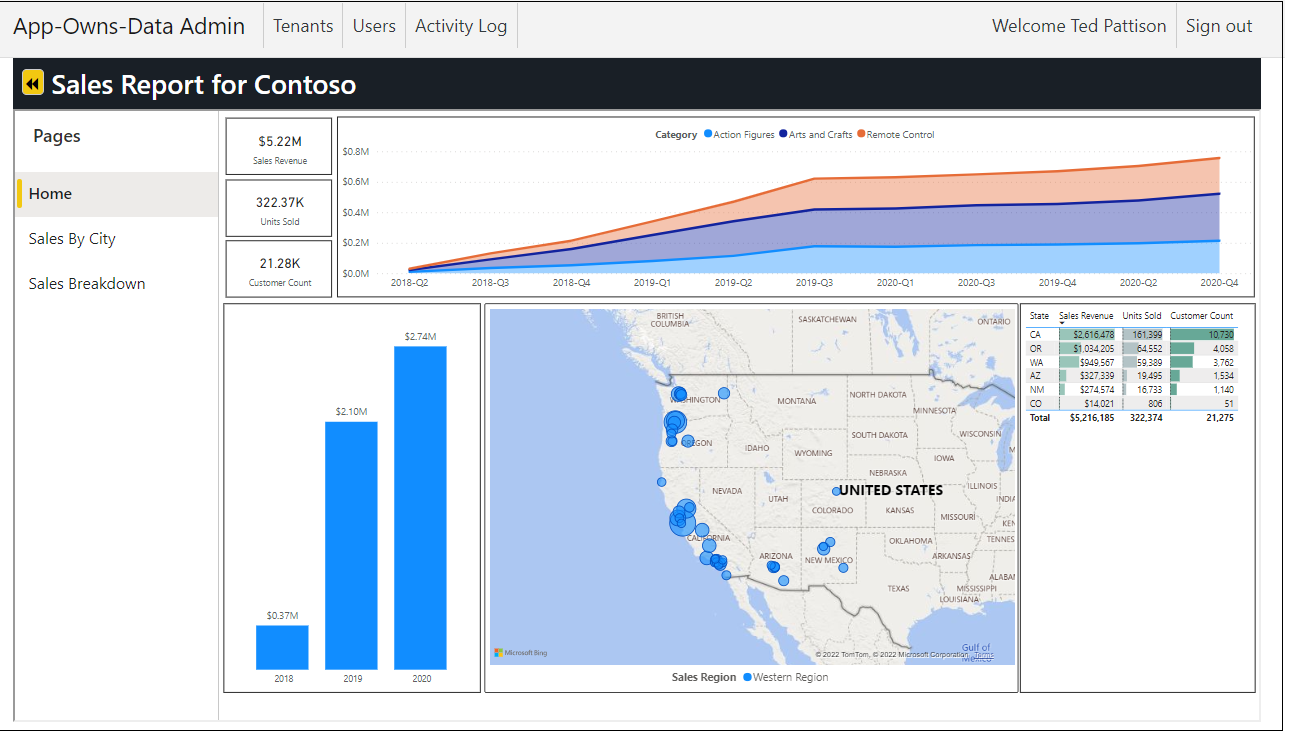Click the Remote Control legend color dot
The height and width of the screenshot is (740, 1292).
tap(861, 134)
